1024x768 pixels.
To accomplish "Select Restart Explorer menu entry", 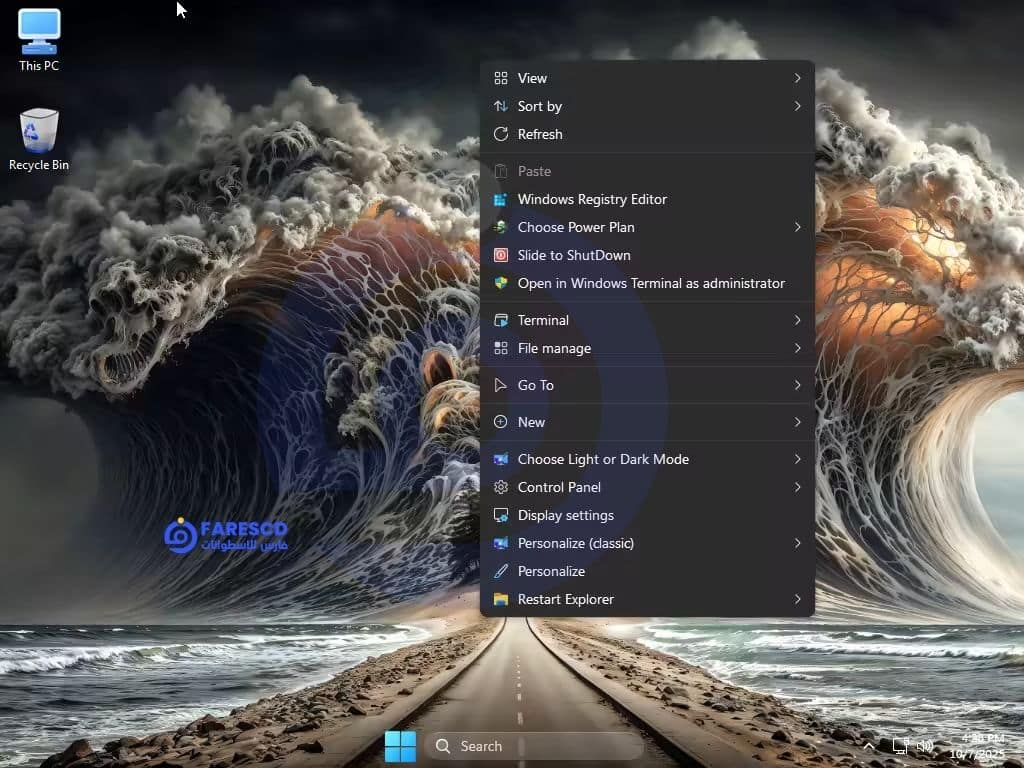I will [566, 599].
